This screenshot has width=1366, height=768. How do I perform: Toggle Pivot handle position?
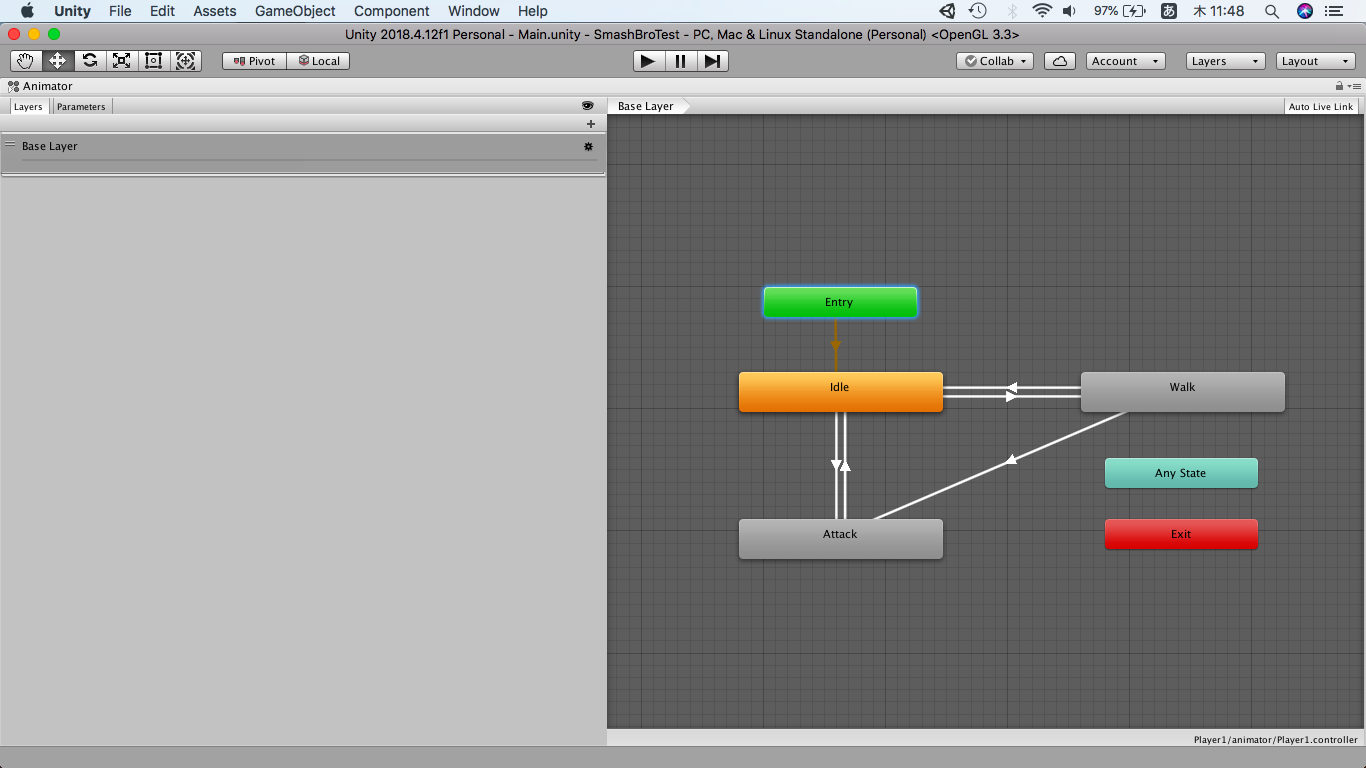[x=254, y=61]
